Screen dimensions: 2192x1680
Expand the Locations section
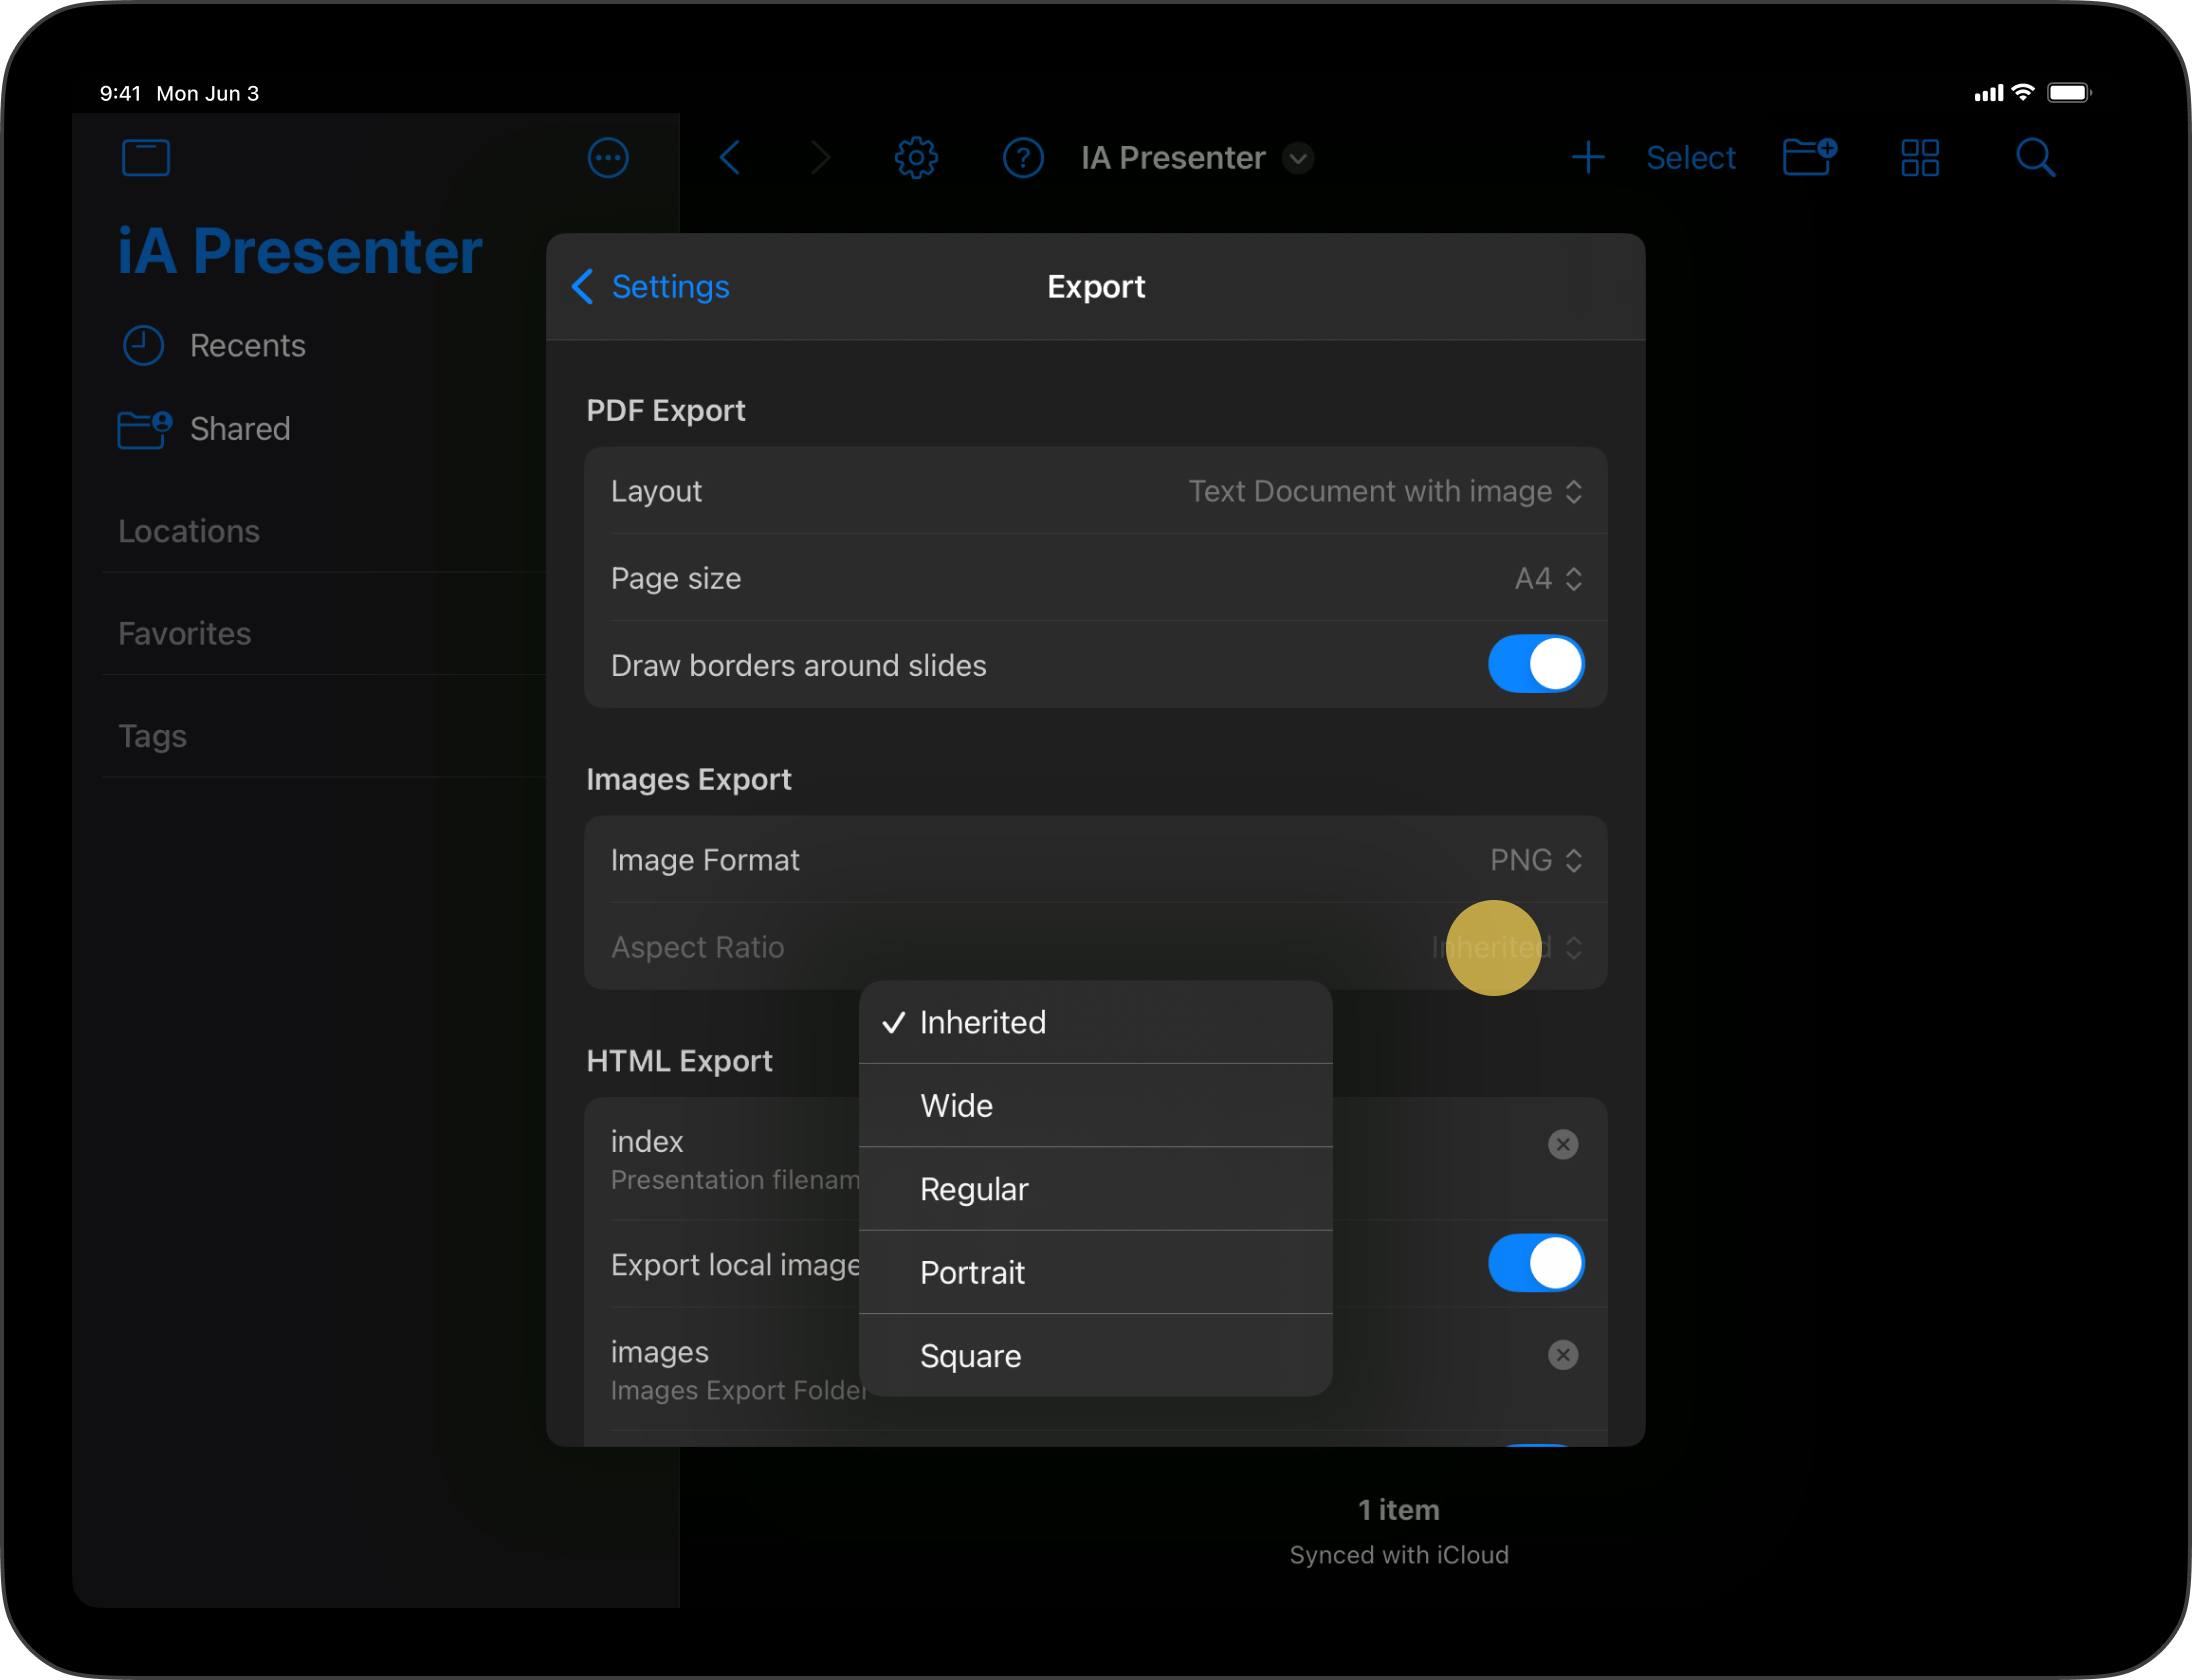189,531
